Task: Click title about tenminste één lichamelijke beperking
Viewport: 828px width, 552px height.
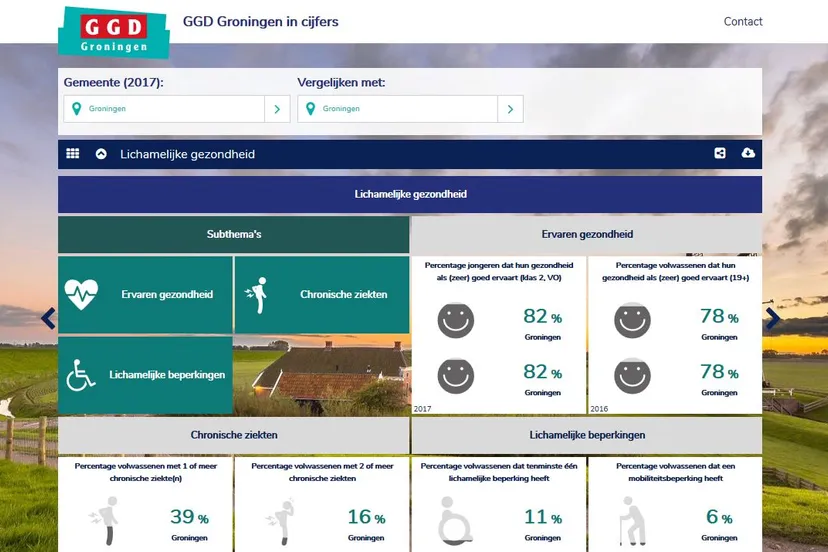Action: point(498,472)
